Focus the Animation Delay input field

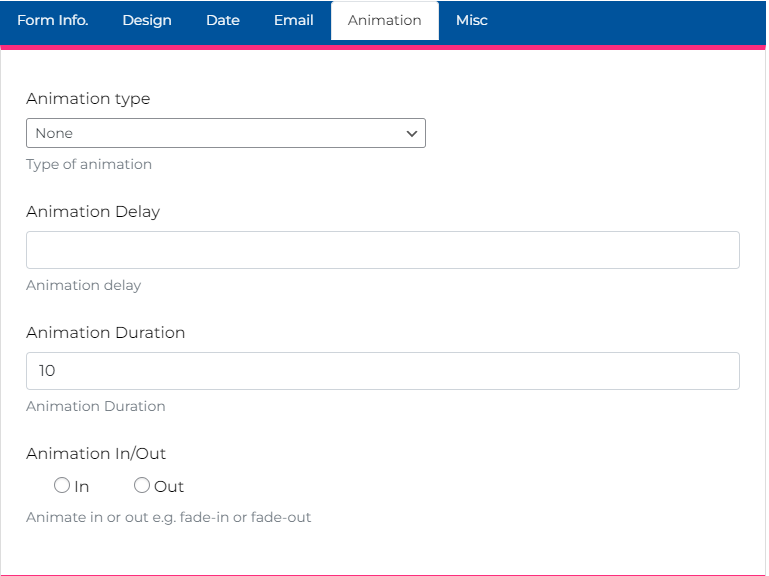[382, 250]
